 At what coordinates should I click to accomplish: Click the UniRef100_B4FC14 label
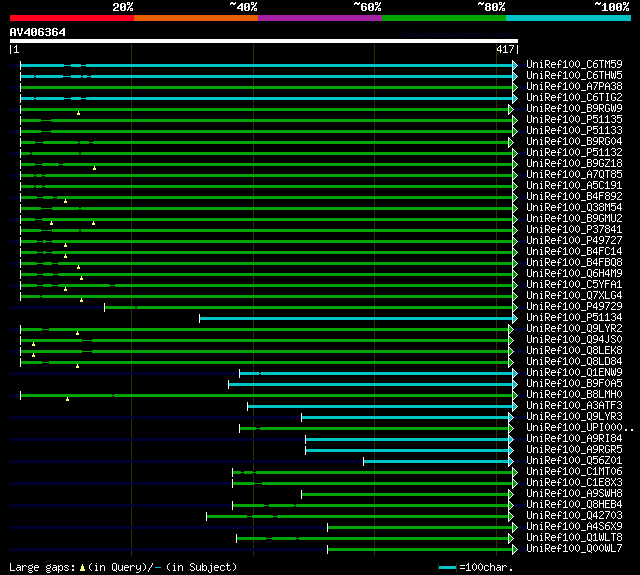tap(574, 252)
